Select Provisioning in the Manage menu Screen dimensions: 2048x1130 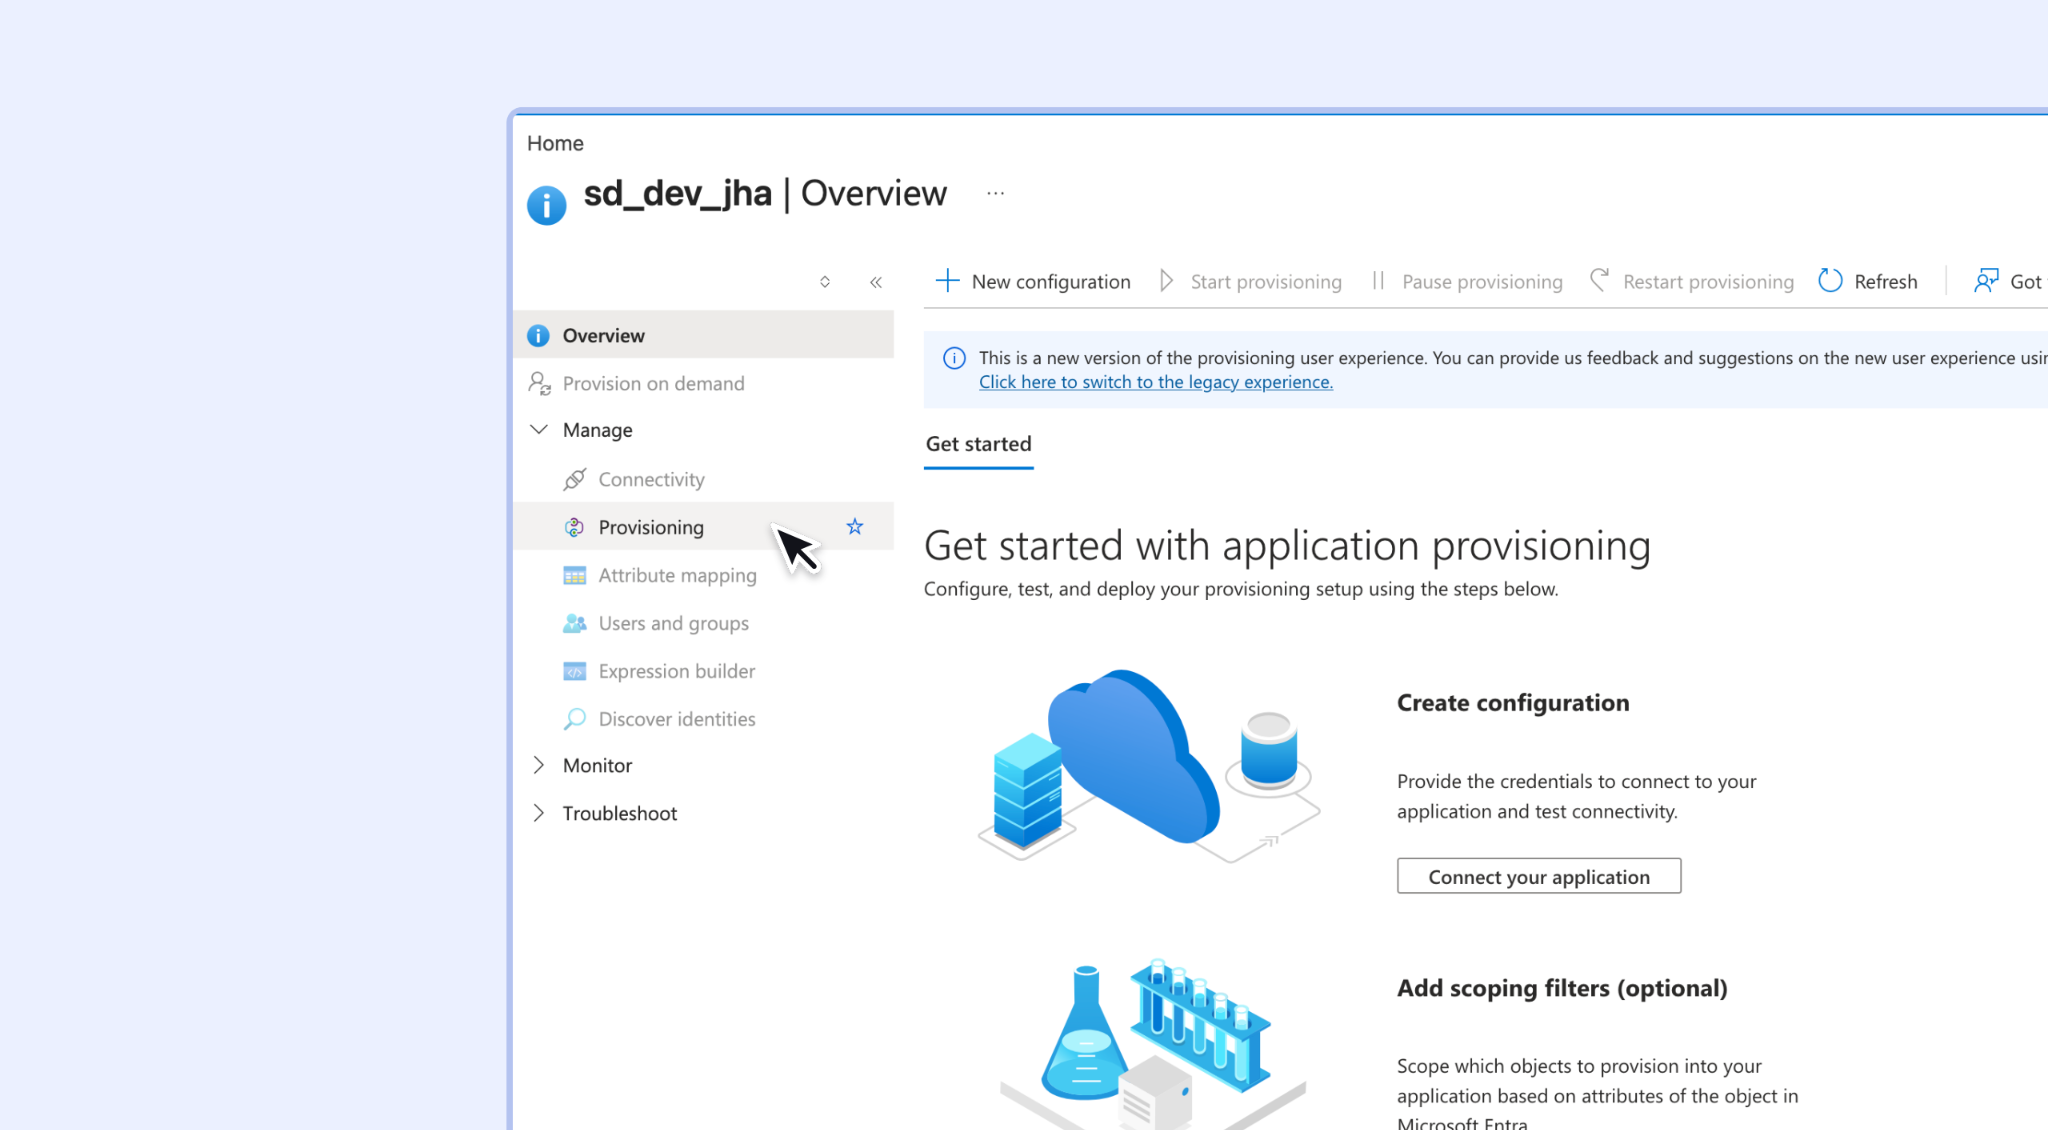704,527
